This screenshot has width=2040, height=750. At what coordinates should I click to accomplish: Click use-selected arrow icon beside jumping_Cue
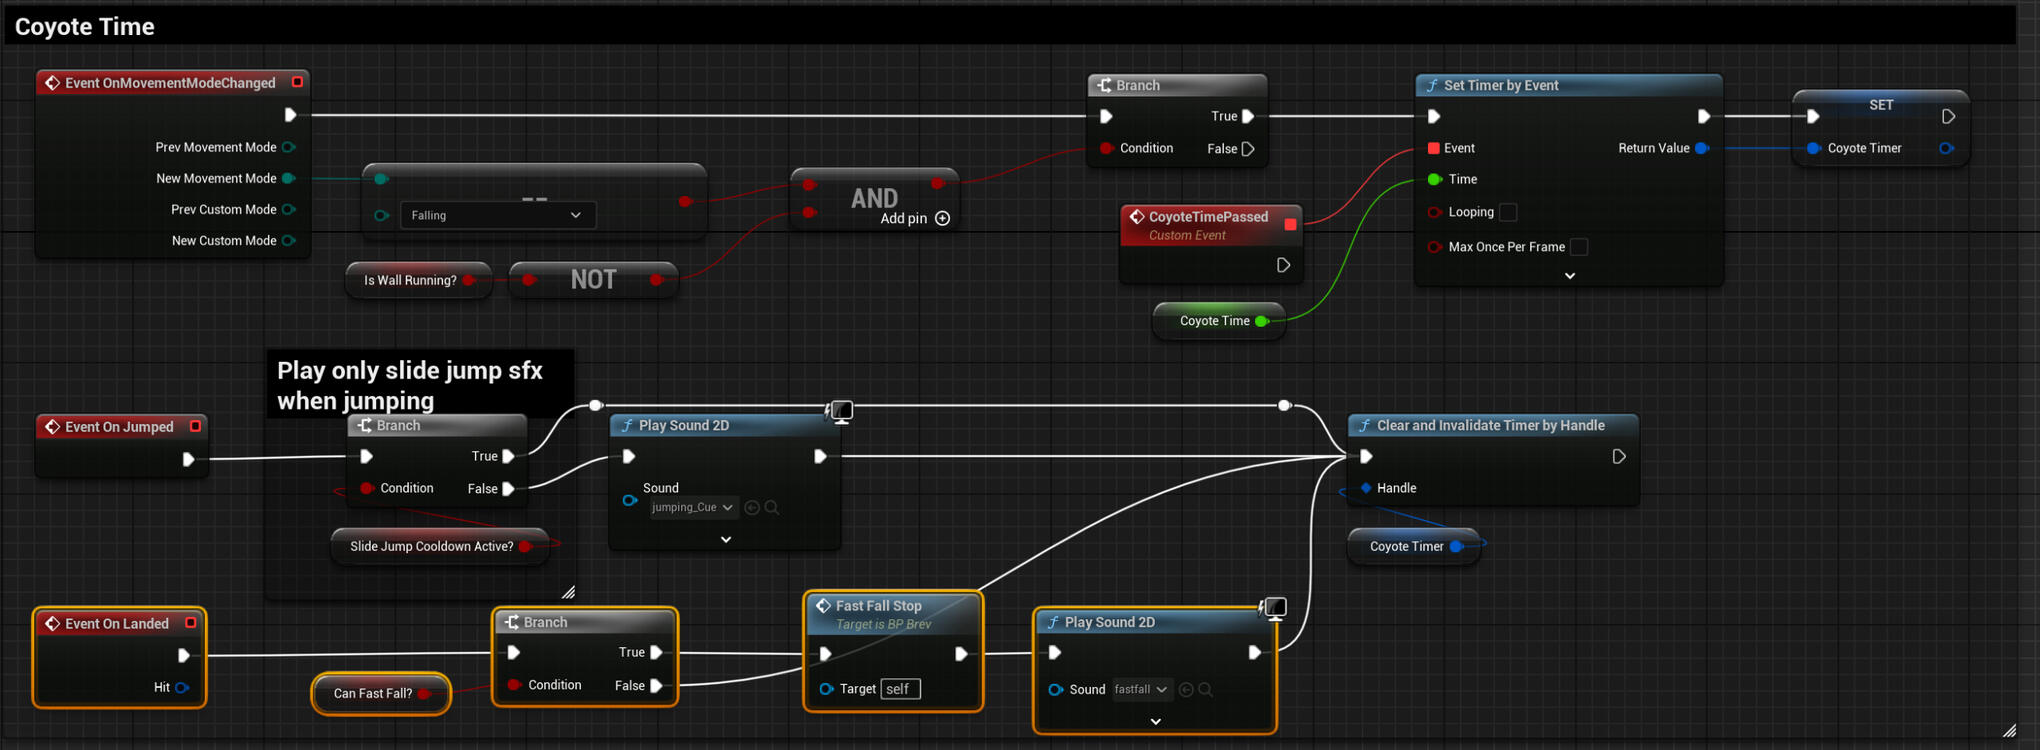(x=752, y=508)
